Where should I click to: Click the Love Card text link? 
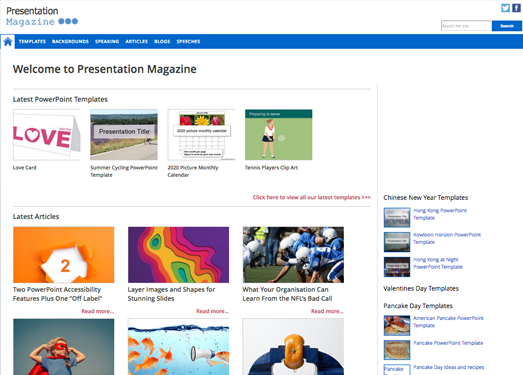point(24,167)
